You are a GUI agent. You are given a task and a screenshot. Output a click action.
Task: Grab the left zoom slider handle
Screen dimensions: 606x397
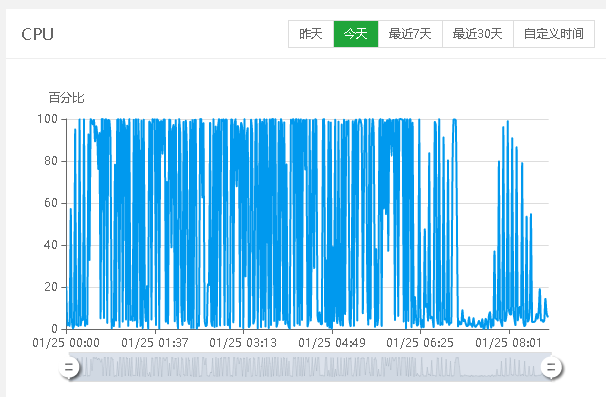[69, 367]
